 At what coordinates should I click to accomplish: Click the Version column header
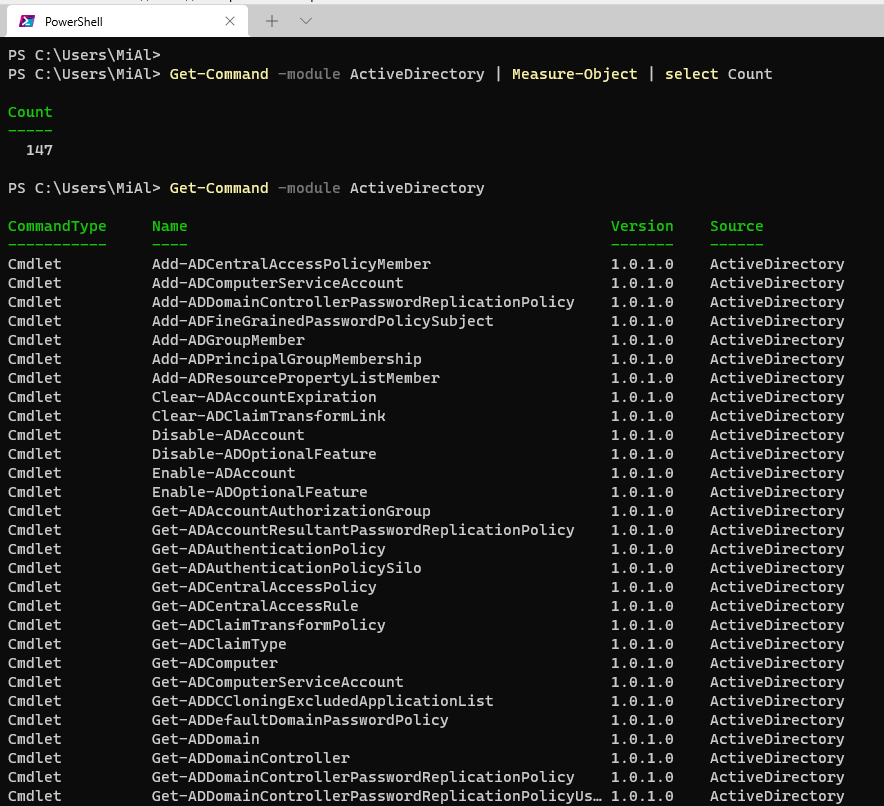642,226
